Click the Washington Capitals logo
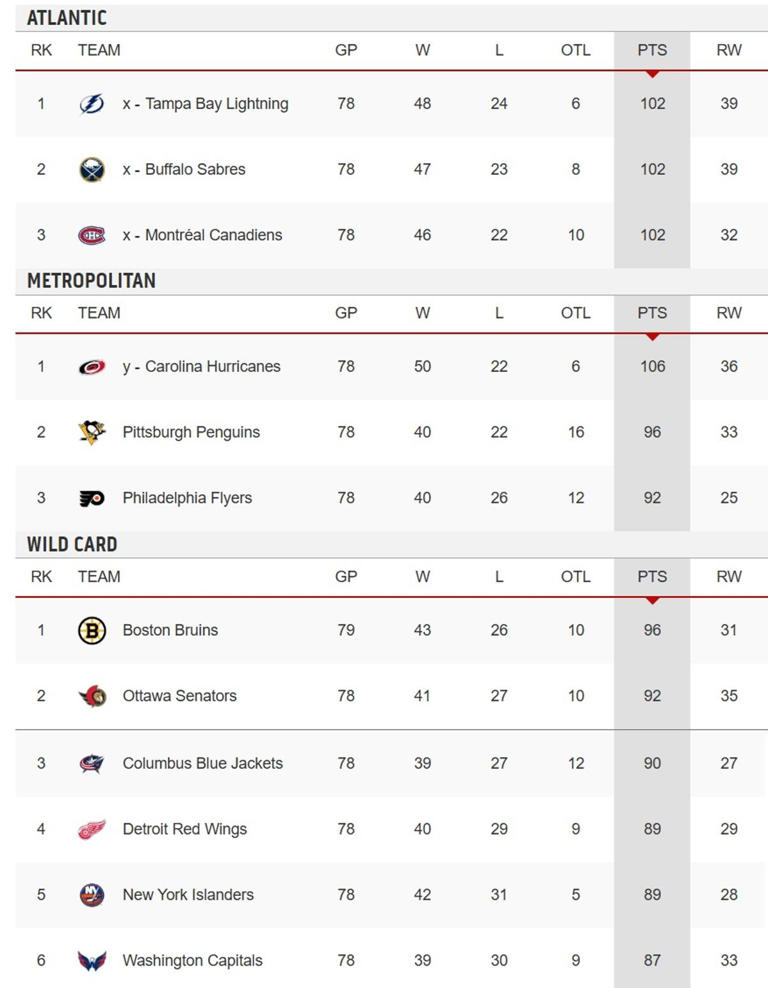 (92, 962)
